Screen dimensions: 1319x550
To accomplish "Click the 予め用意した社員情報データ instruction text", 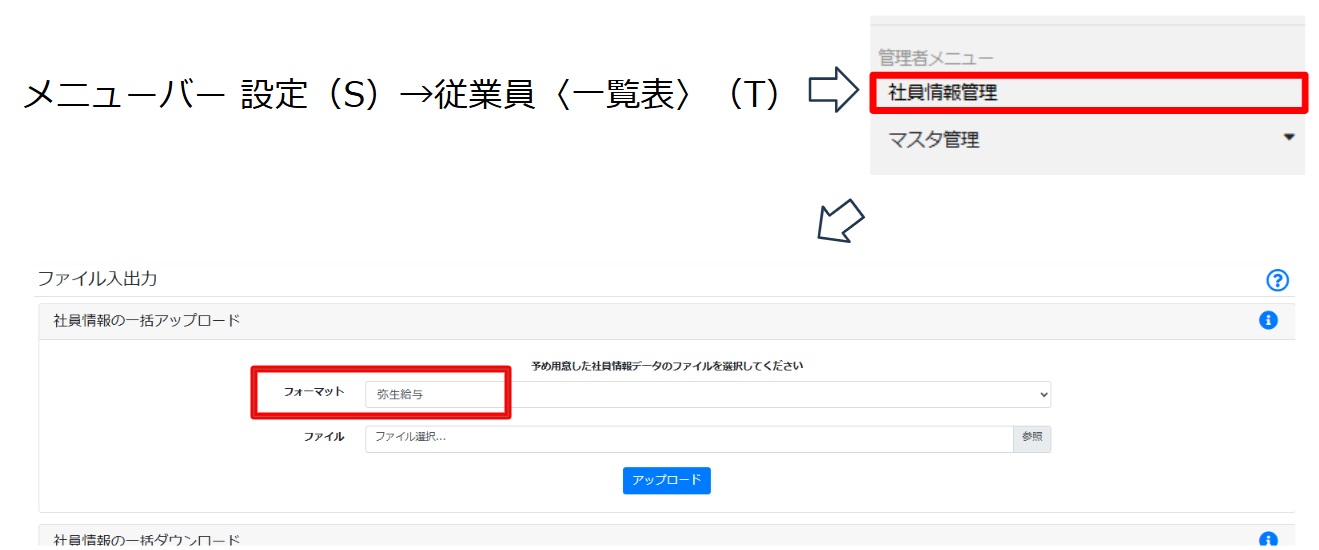I will click(x=667, y=366).
